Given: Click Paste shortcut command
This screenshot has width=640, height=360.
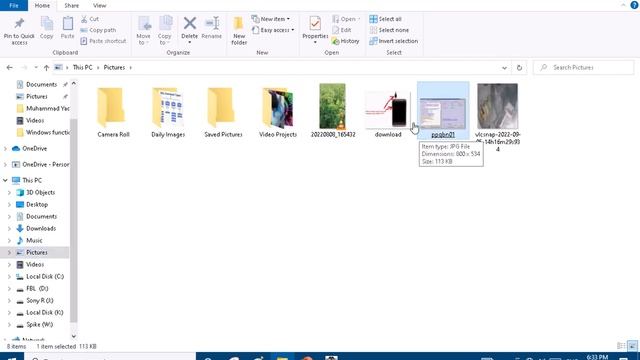Looking at the screenshot, I should [103, 41].
